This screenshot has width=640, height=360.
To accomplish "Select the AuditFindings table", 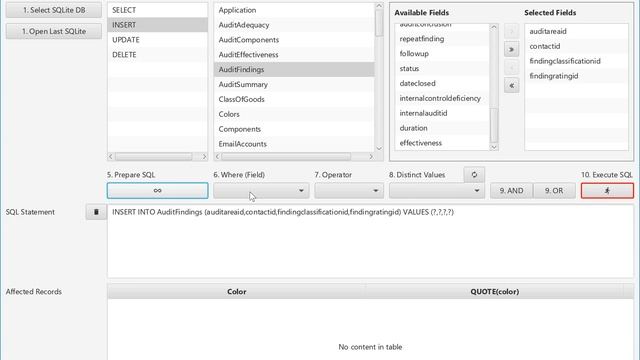I will pyautogui.click(x=294, y=70).
